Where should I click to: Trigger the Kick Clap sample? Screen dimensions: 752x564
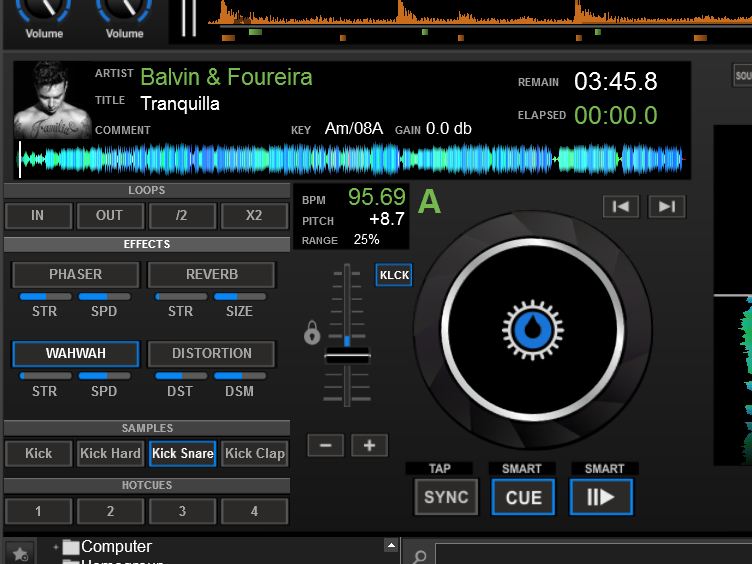click(x=254, y=454)
